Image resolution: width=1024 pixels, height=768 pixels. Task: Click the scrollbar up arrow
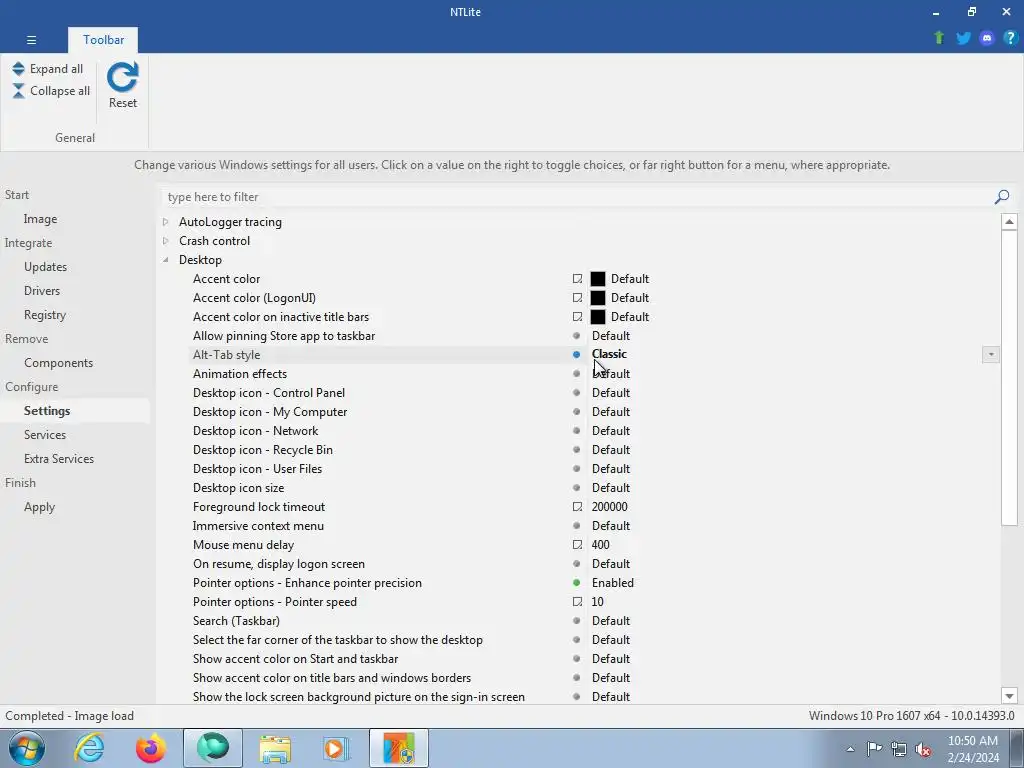[x=1009, y=222]
